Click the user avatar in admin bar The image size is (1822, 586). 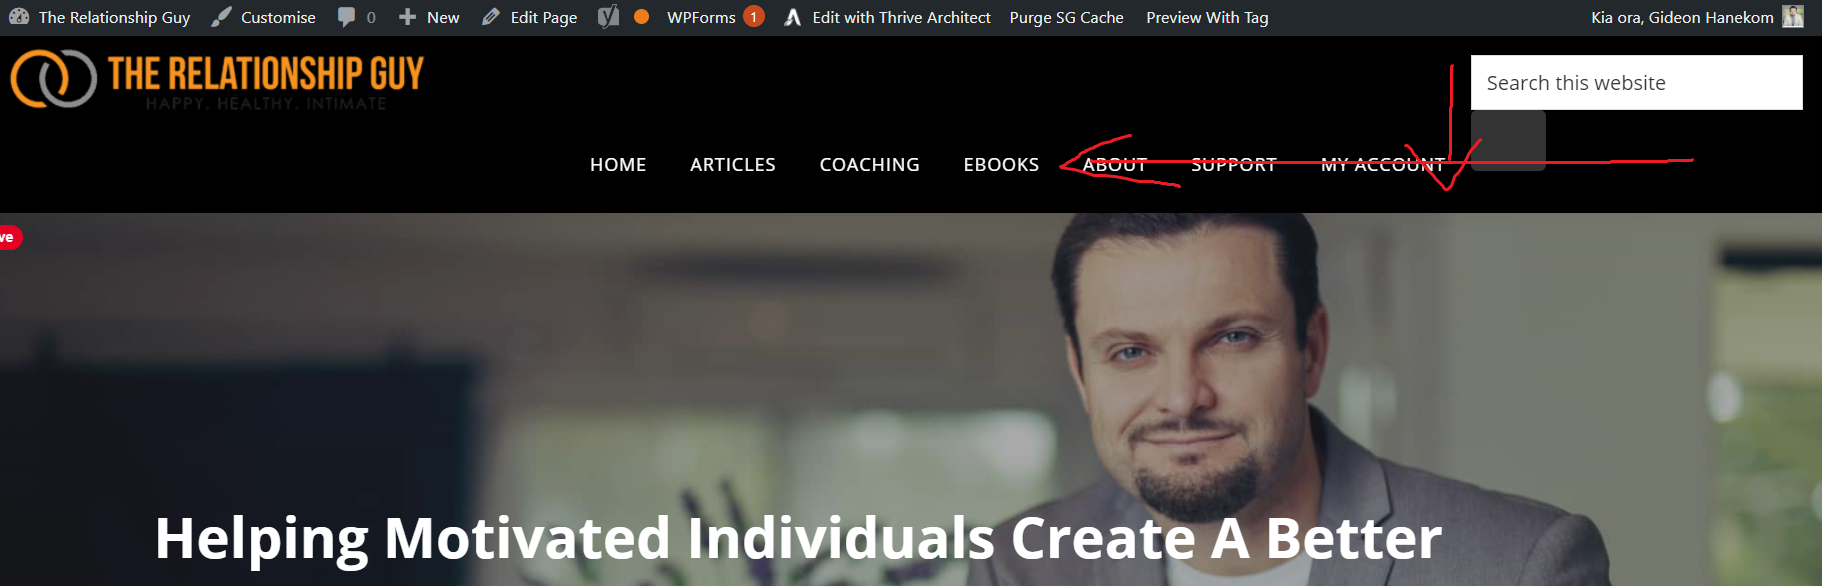1793,17
